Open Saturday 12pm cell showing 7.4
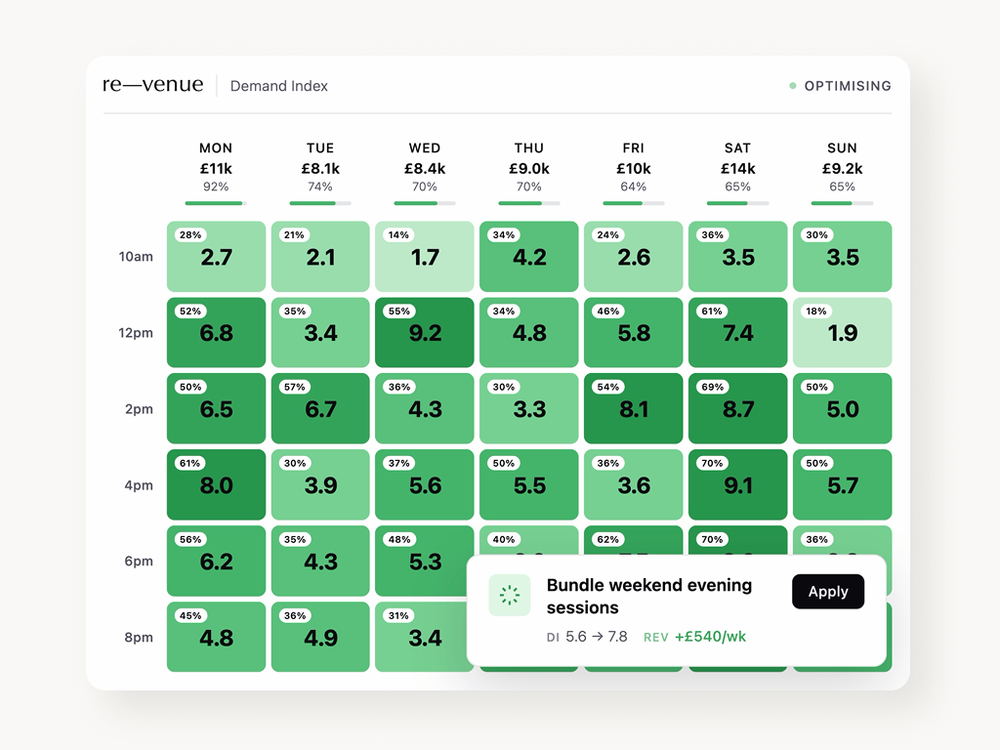1000x750 pixels. pyautogui.click(x=738, y=332)
